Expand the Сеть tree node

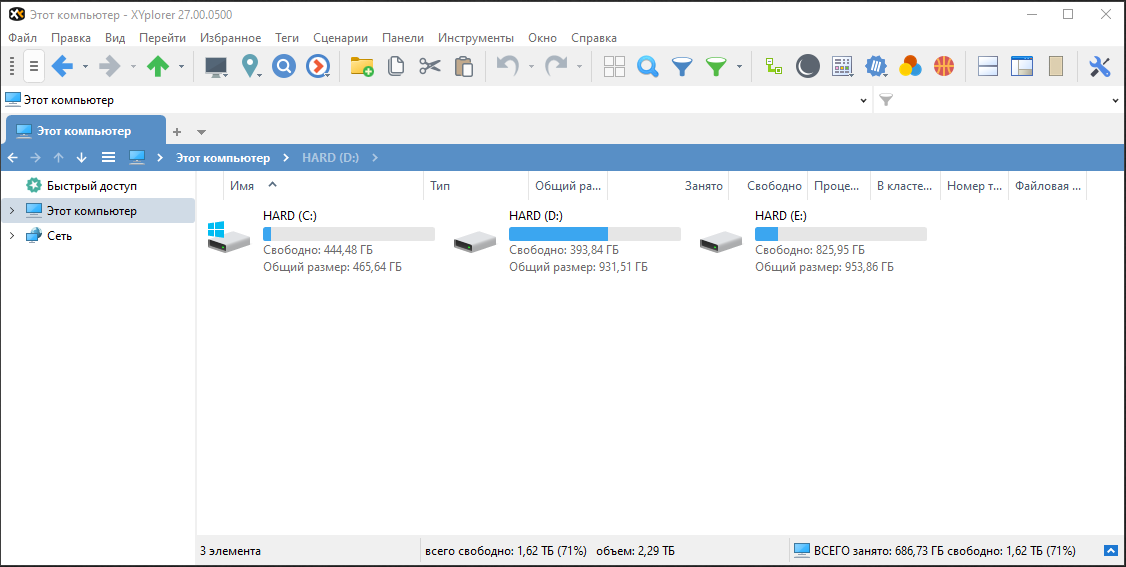click(x=11, y=235)
